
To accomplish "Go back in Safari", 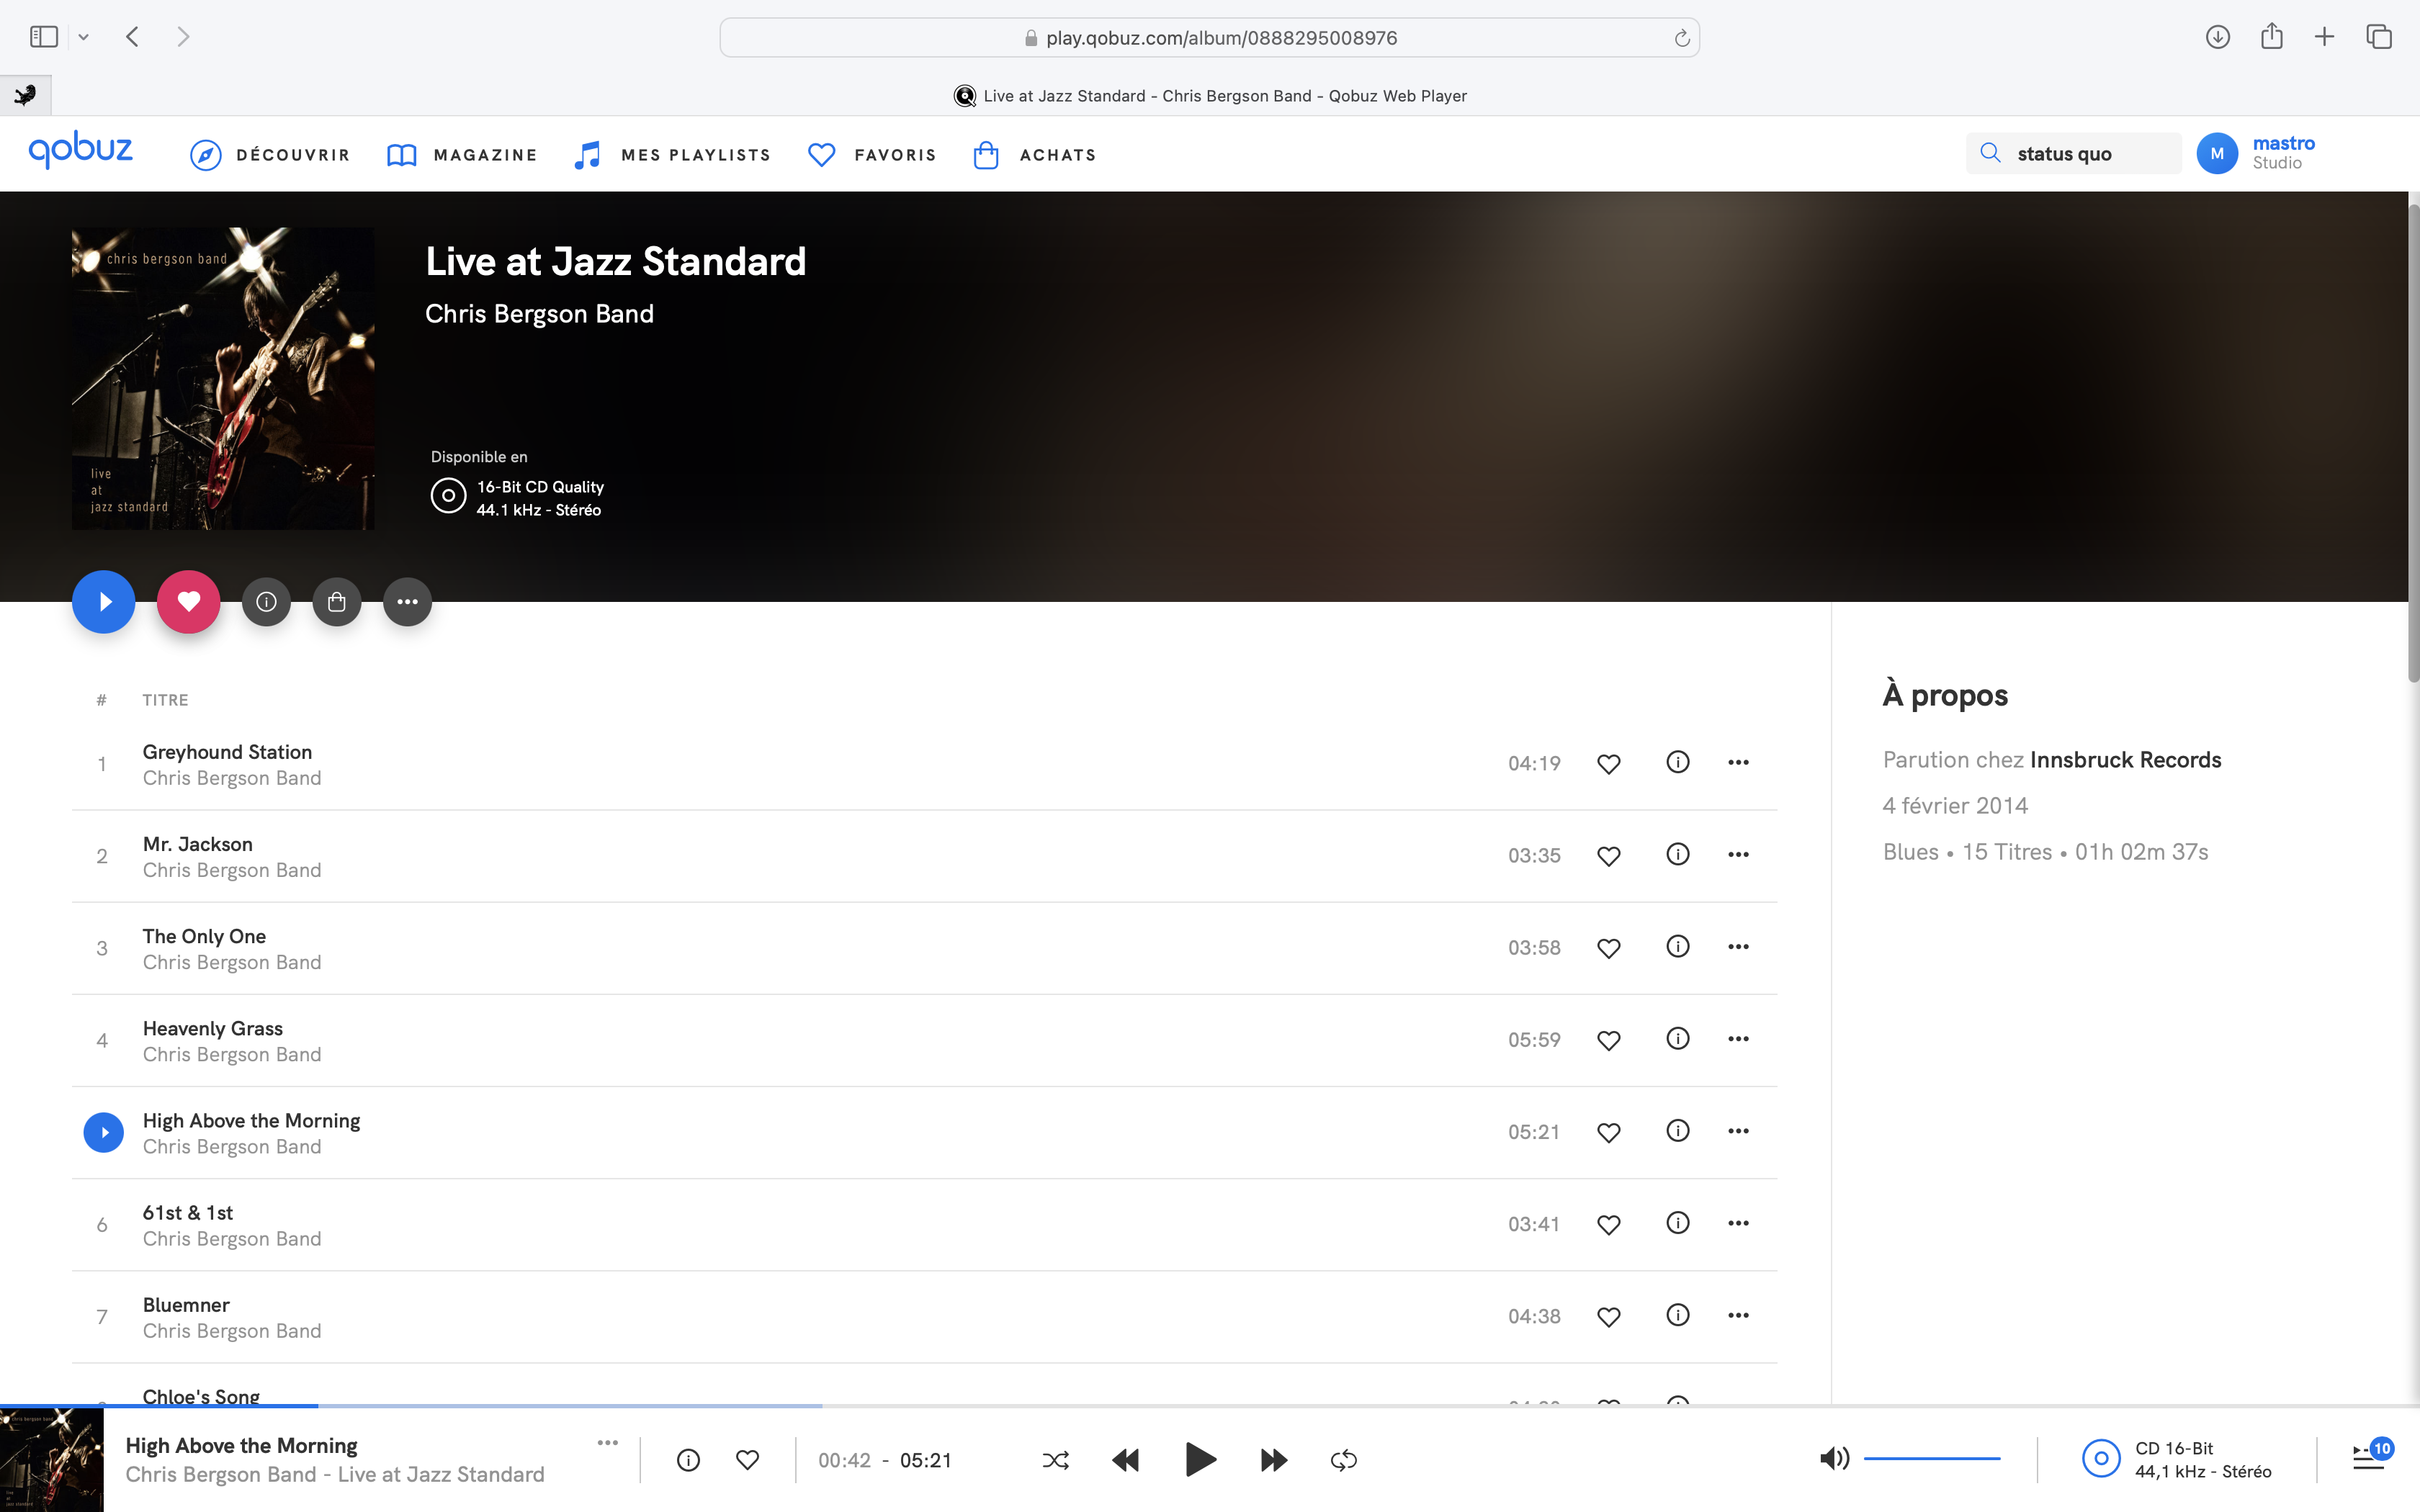I will pyautogui.click(x=132, y=37).
